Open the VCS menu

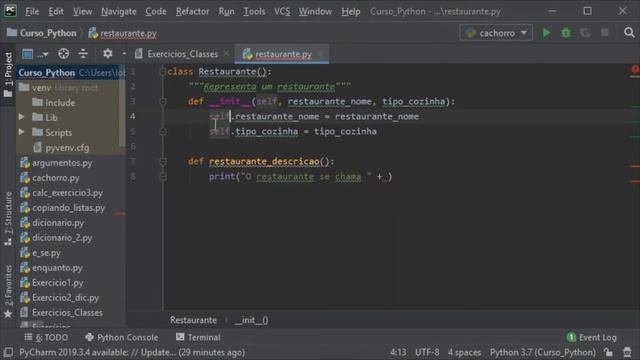click(282, 11)
